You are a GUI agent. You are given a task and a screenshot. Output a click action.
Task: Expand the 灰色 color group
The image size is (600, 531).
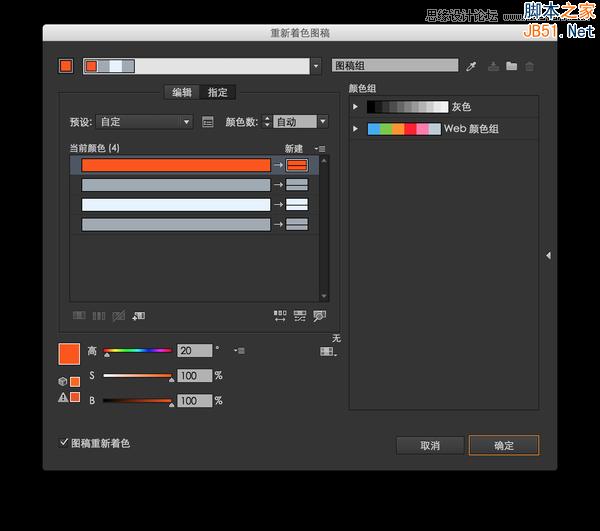[x=355, y=107]
